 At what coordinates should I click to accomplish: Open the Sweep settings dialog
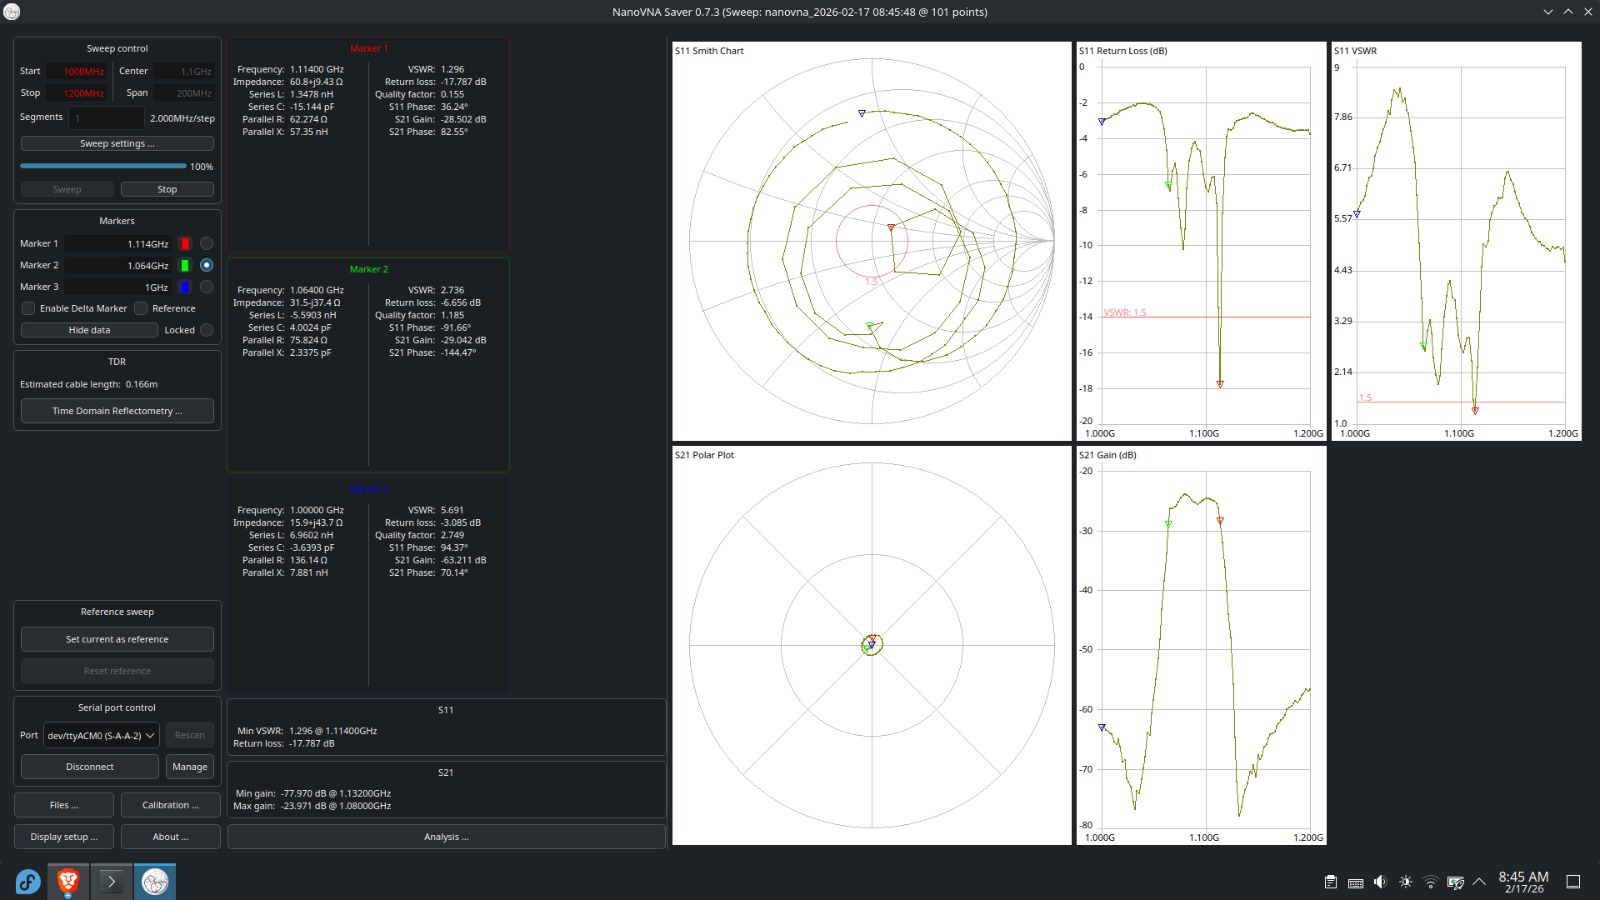(x=117, y=143)
